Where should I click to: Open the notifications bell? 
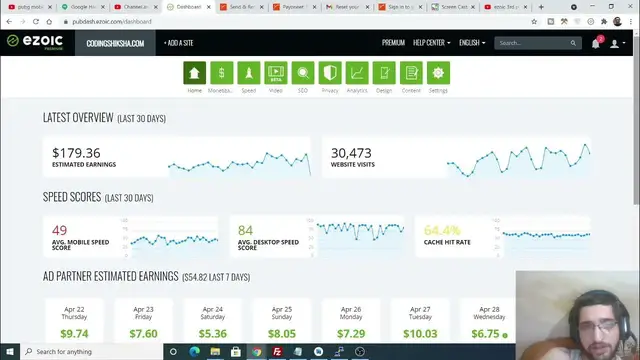(596, 43)
